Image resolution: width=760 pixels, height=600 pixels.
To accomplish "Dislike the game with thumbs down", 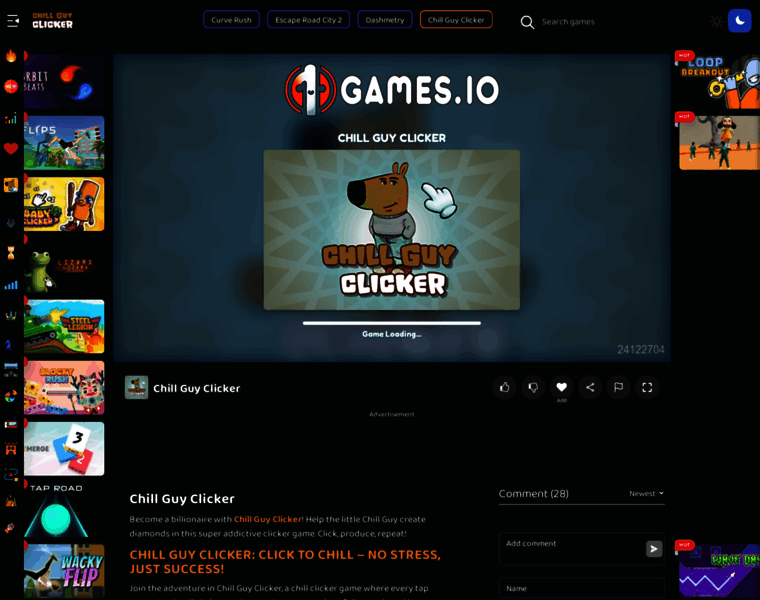I will [533, 387].
